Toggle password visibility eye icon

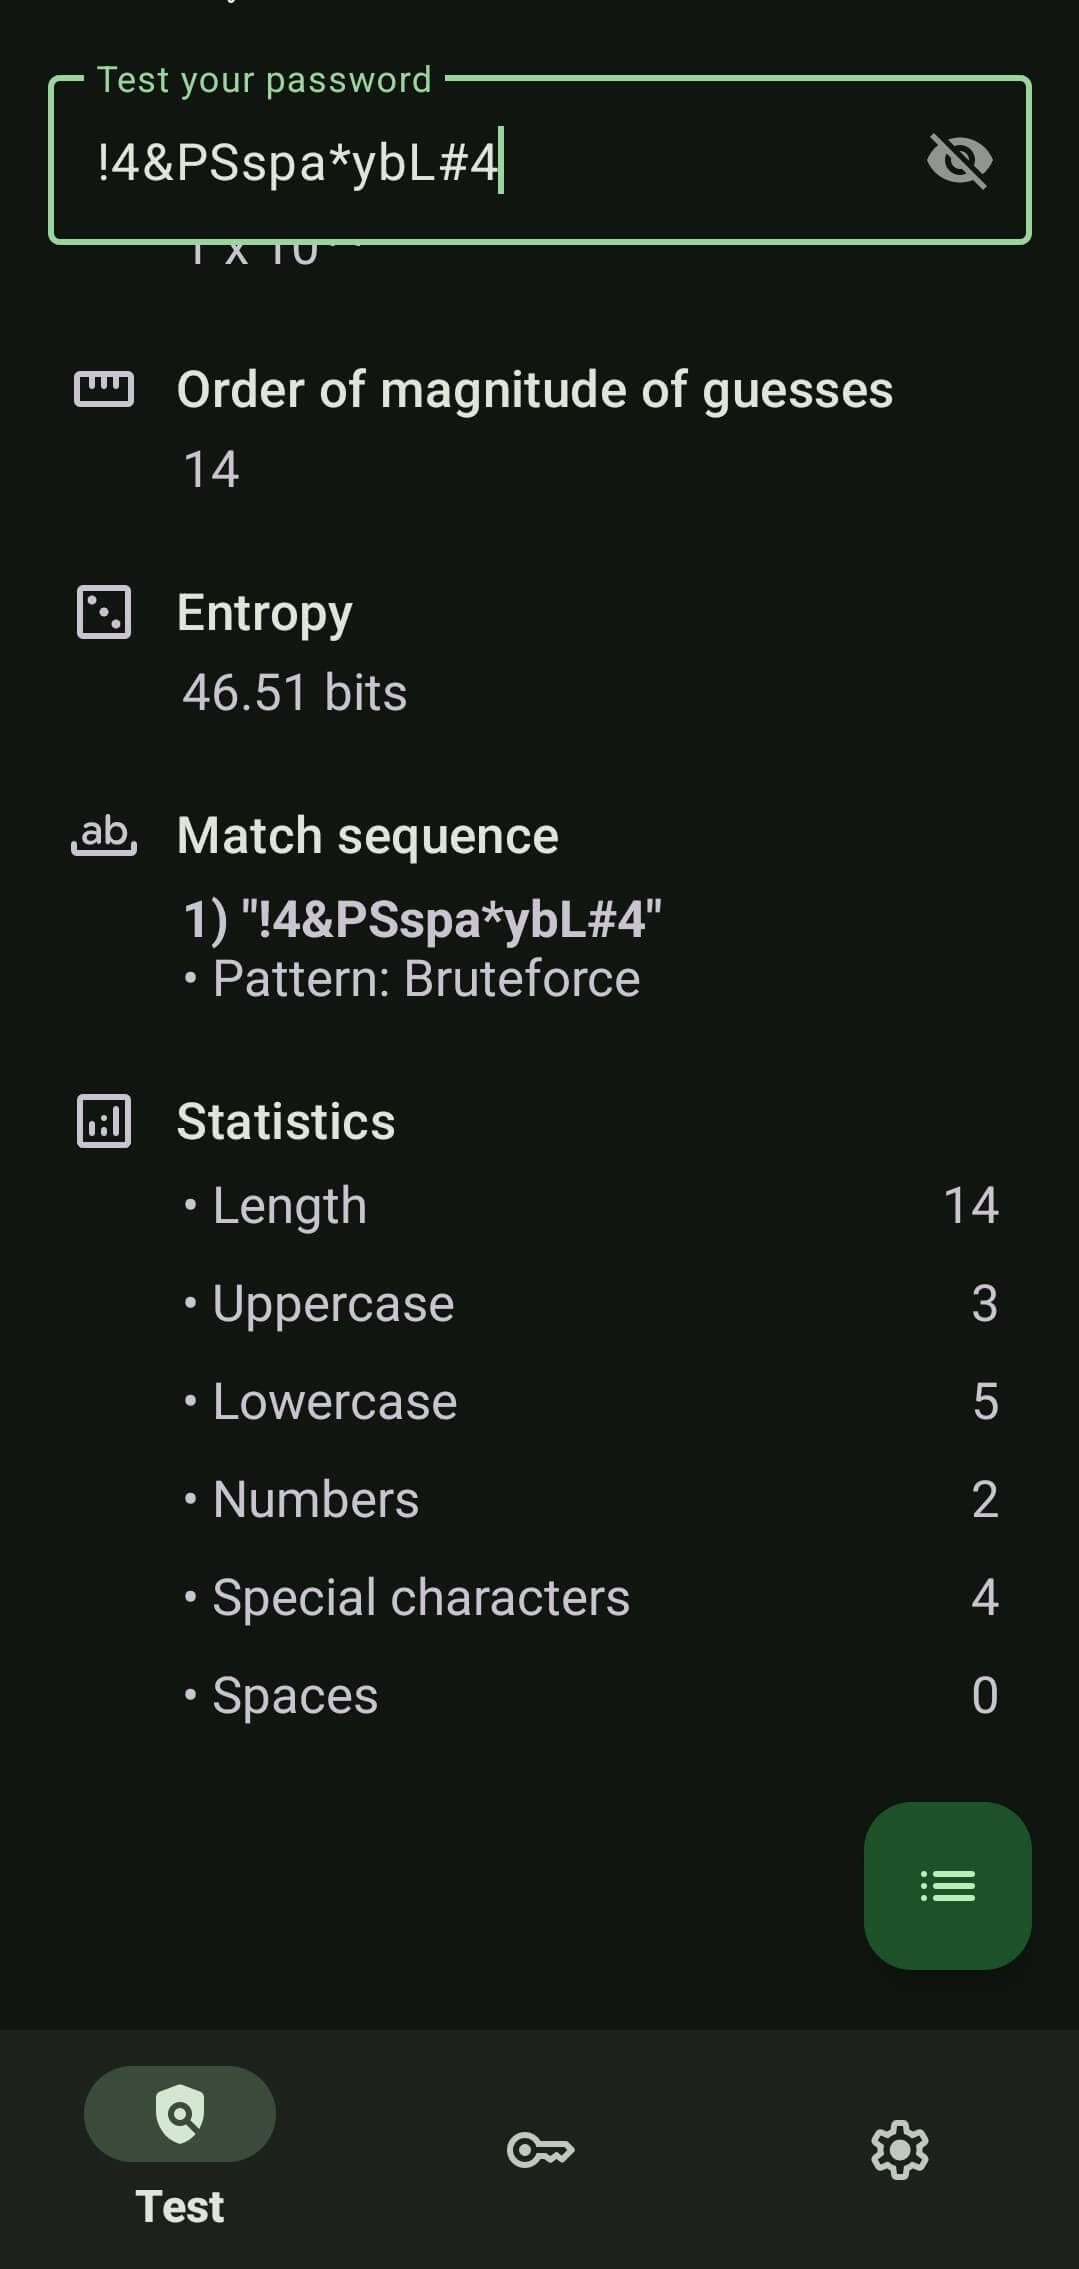(959, 161)
